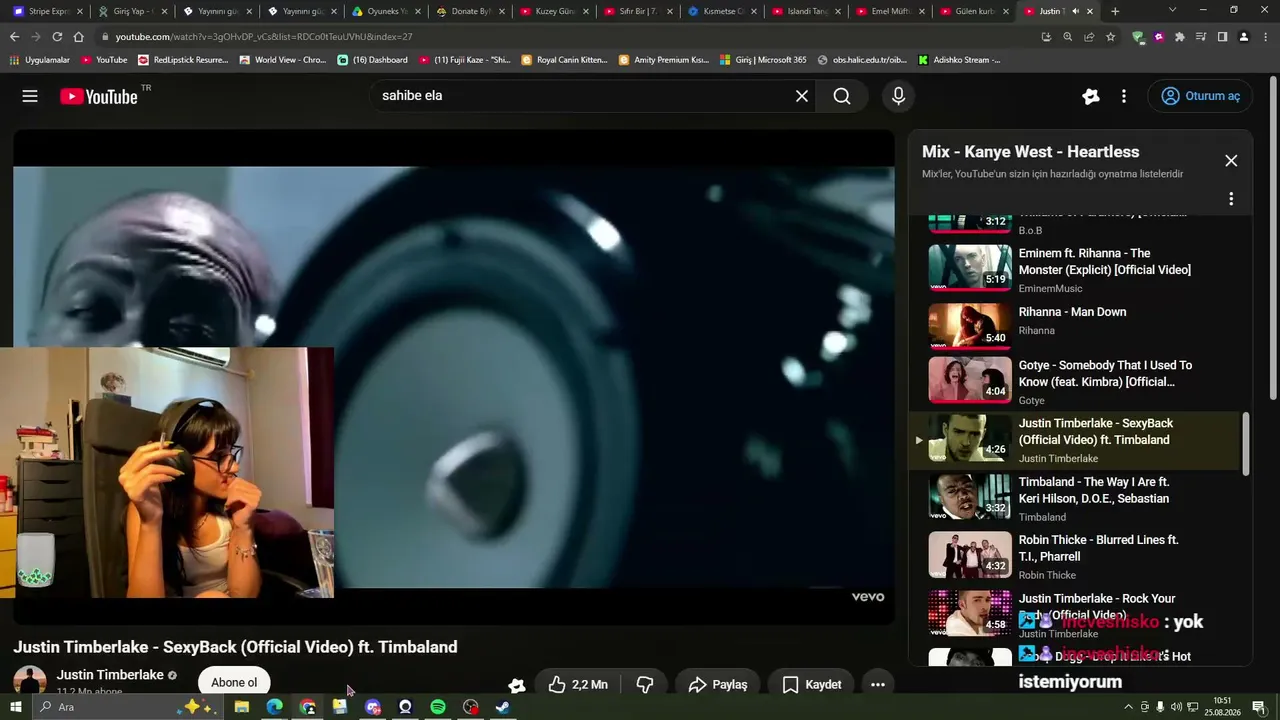Viewport: 1280px width, 720px height.
Task: Open a new browser tab
Action: pyautogui.click(x=1115, y=11)
